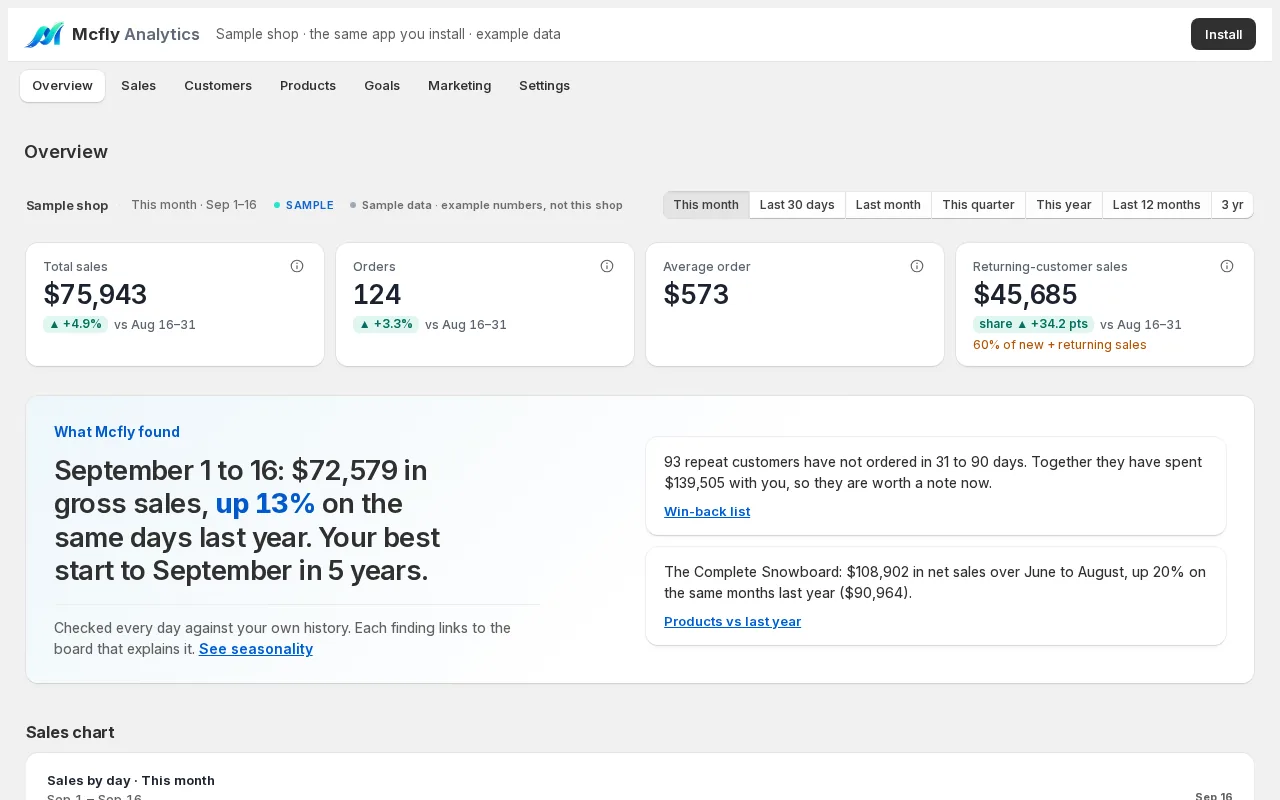
Task: Click the What Mcfly found heading
Action: pos(117,432)
